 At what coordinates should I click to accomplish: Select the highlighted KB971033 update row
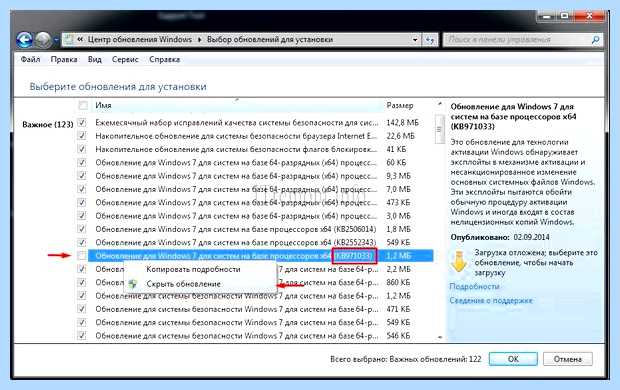(260, 256)
